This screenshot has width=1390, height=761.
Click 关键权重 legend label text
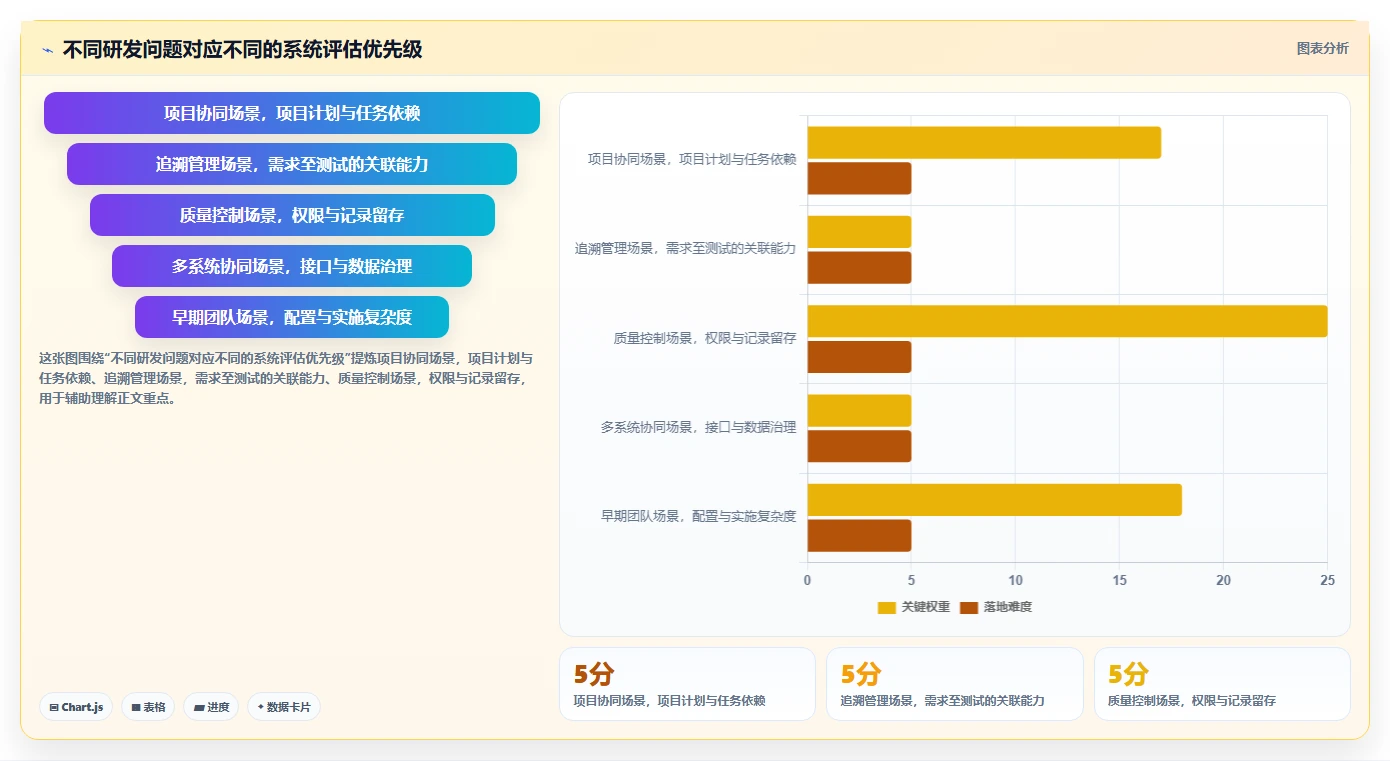(x=926, y=607)
